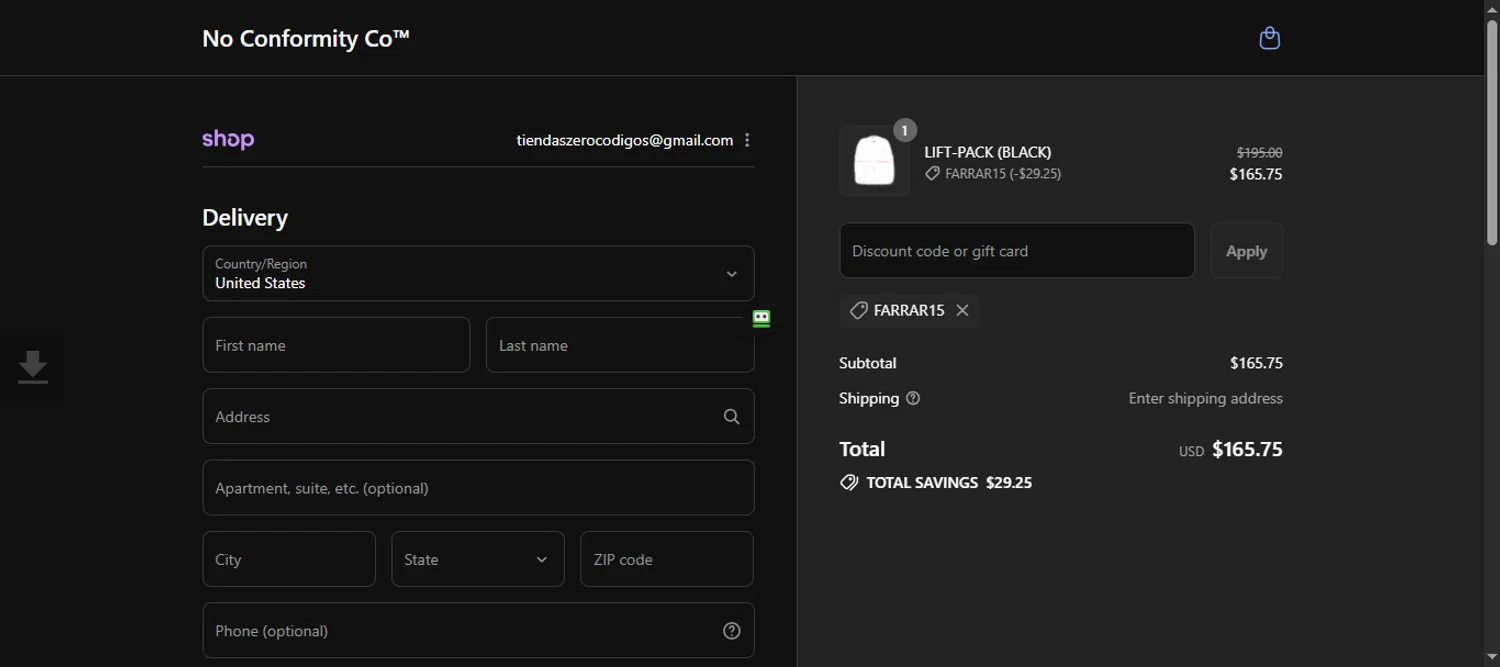Focus the City input field
Viewport: 1500px width, 667px height.
click(289, 559)
